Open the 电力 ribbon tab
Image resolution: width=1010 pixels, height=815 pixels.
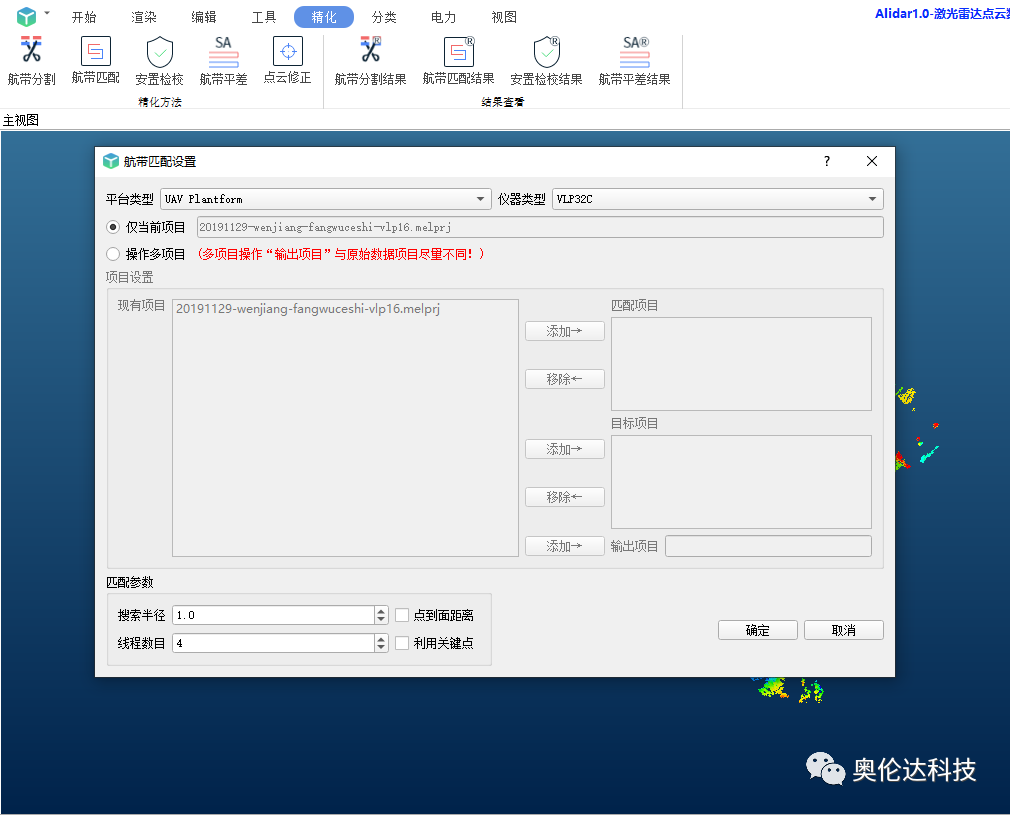pyautogui.click(x=443, y=17)
